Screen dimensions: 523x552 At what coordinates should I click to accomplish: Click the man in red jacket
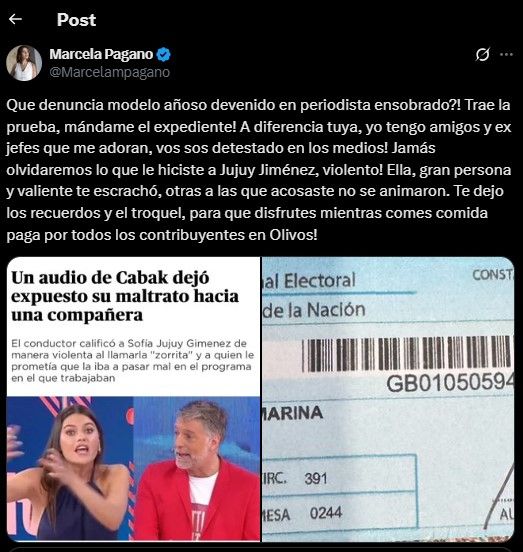coord(197,470)
